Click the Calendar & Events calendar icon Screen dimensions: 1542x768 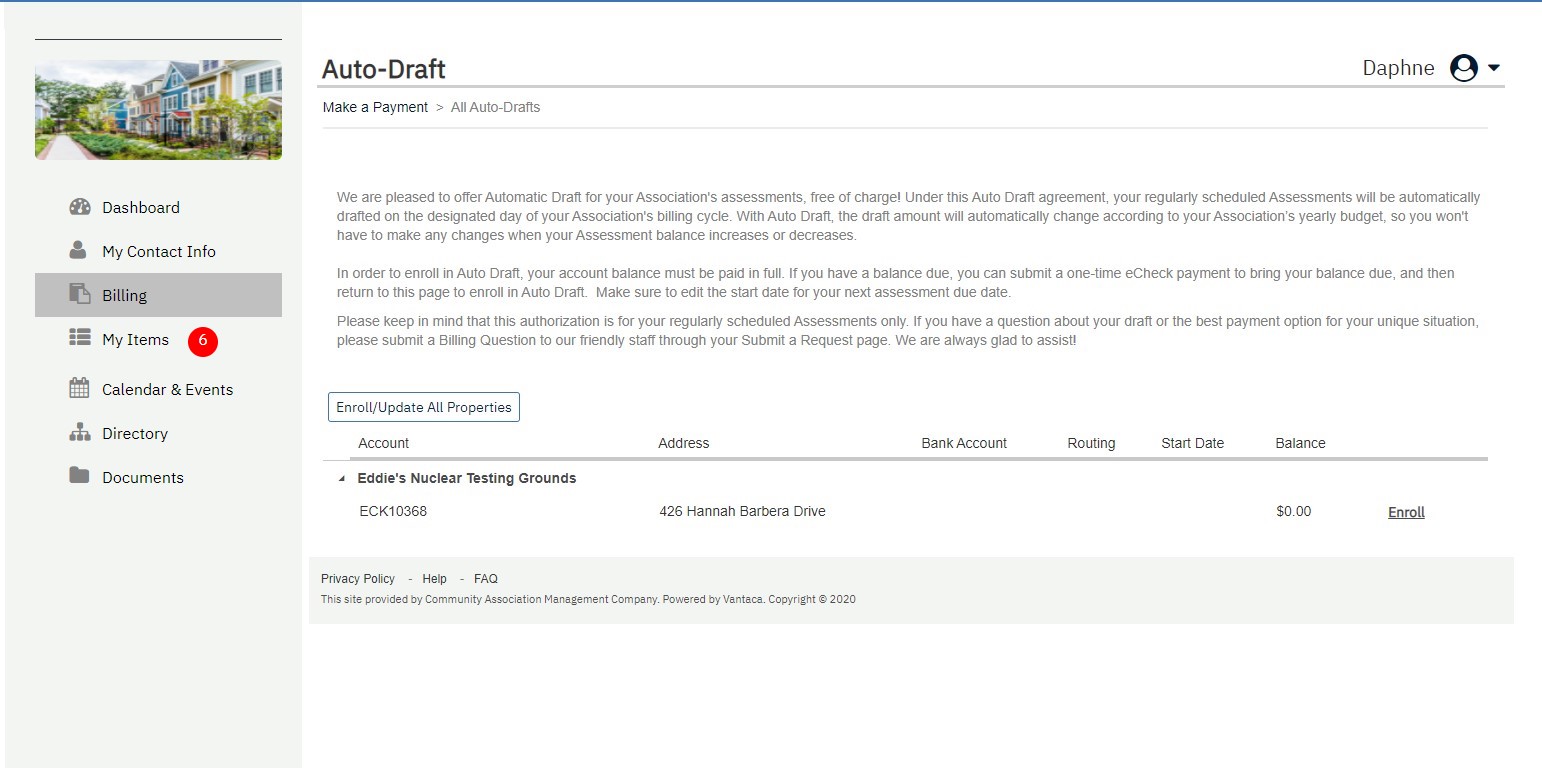tap(79, 388)
